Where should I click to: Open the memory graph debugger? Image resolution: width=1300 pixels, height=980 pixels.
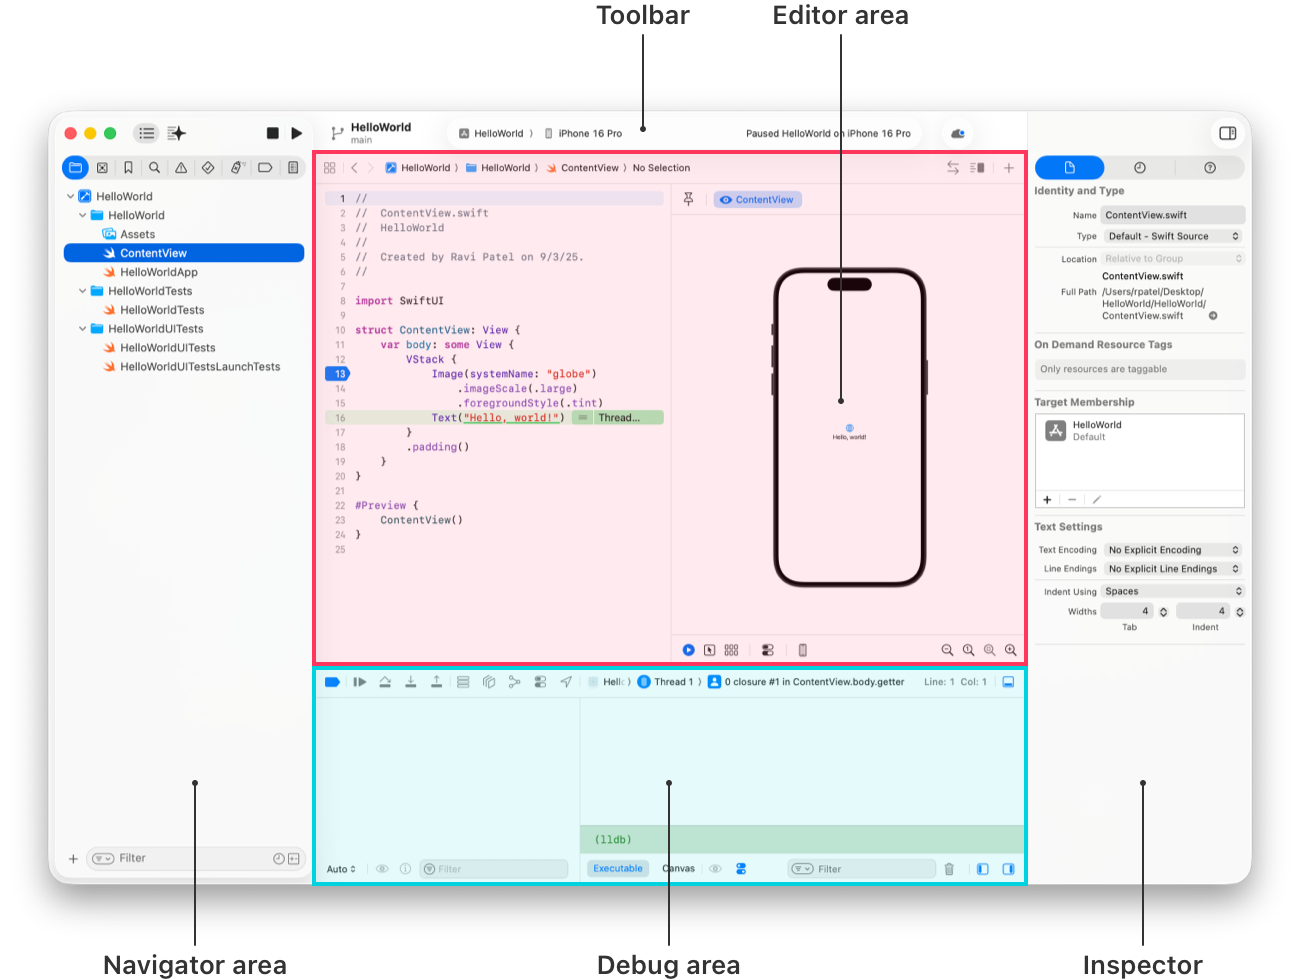[515, 682]
